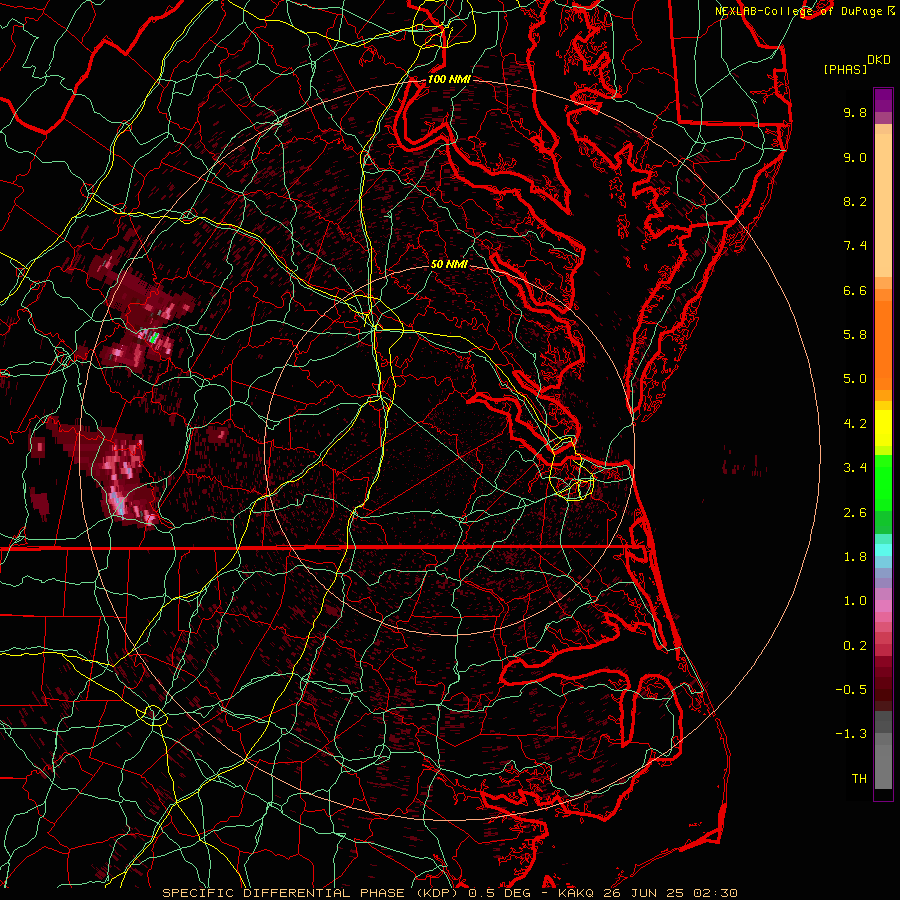Click the KAKQ radar site identifier
This screenshot has width=900, height=900.
[x=576, y=893]
